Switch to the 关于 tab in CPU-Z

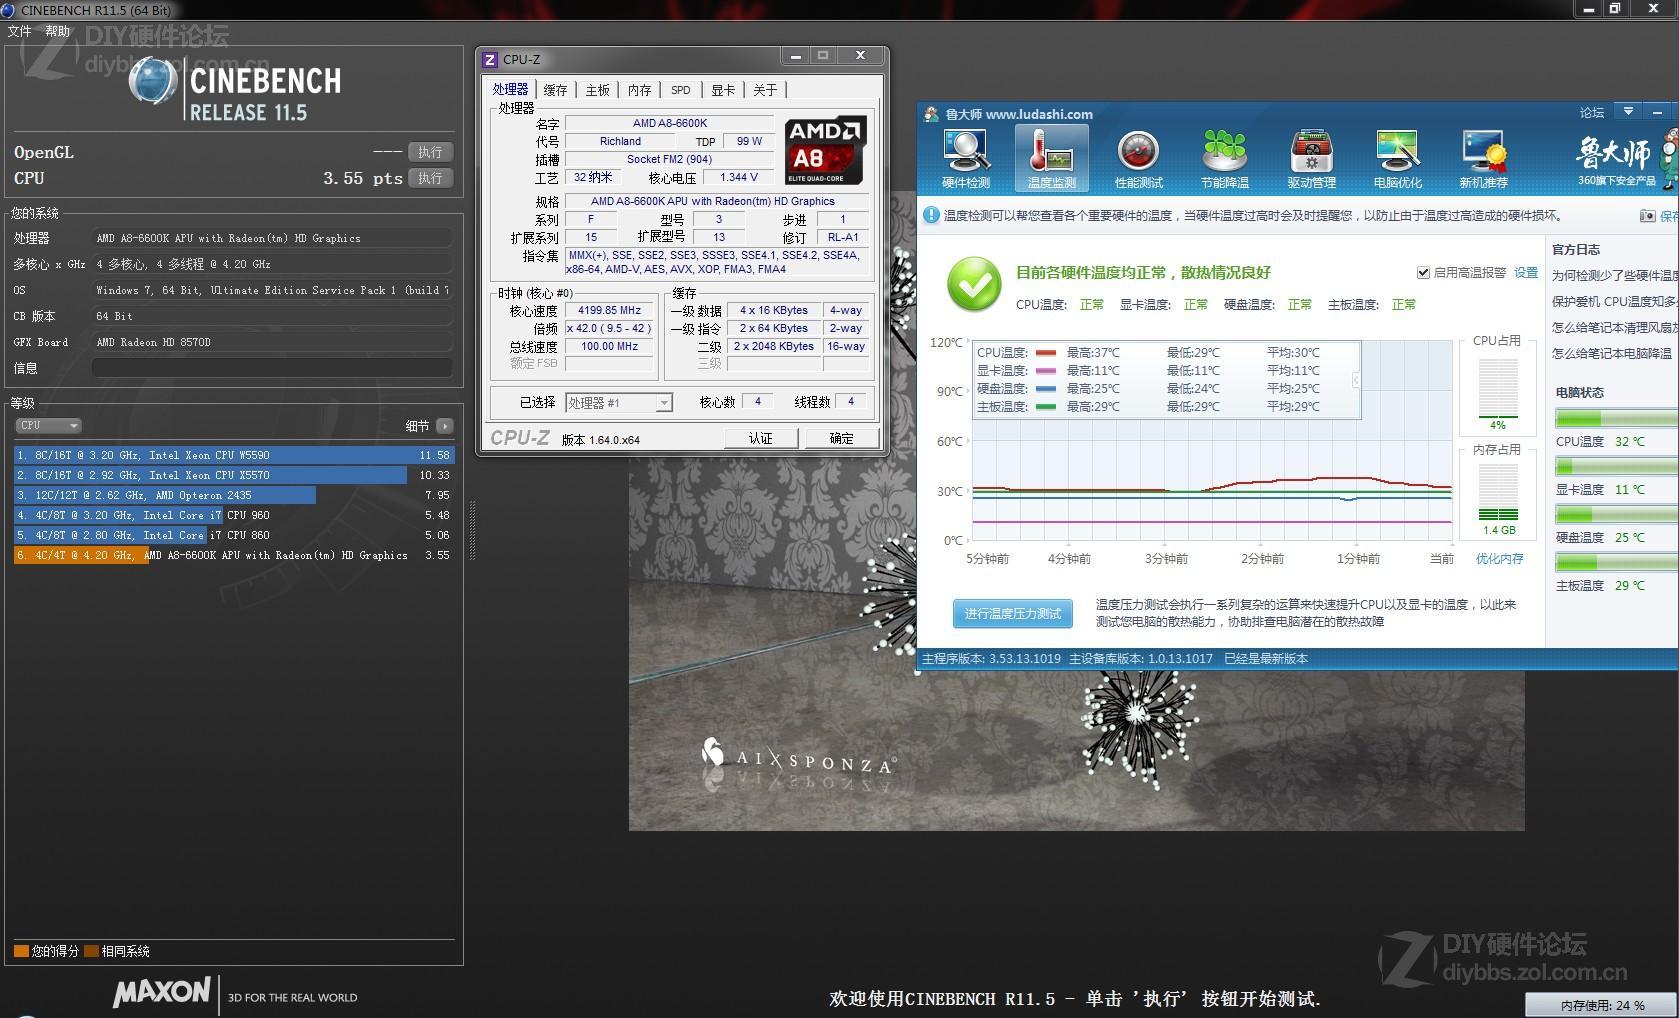tap(765, 90)
